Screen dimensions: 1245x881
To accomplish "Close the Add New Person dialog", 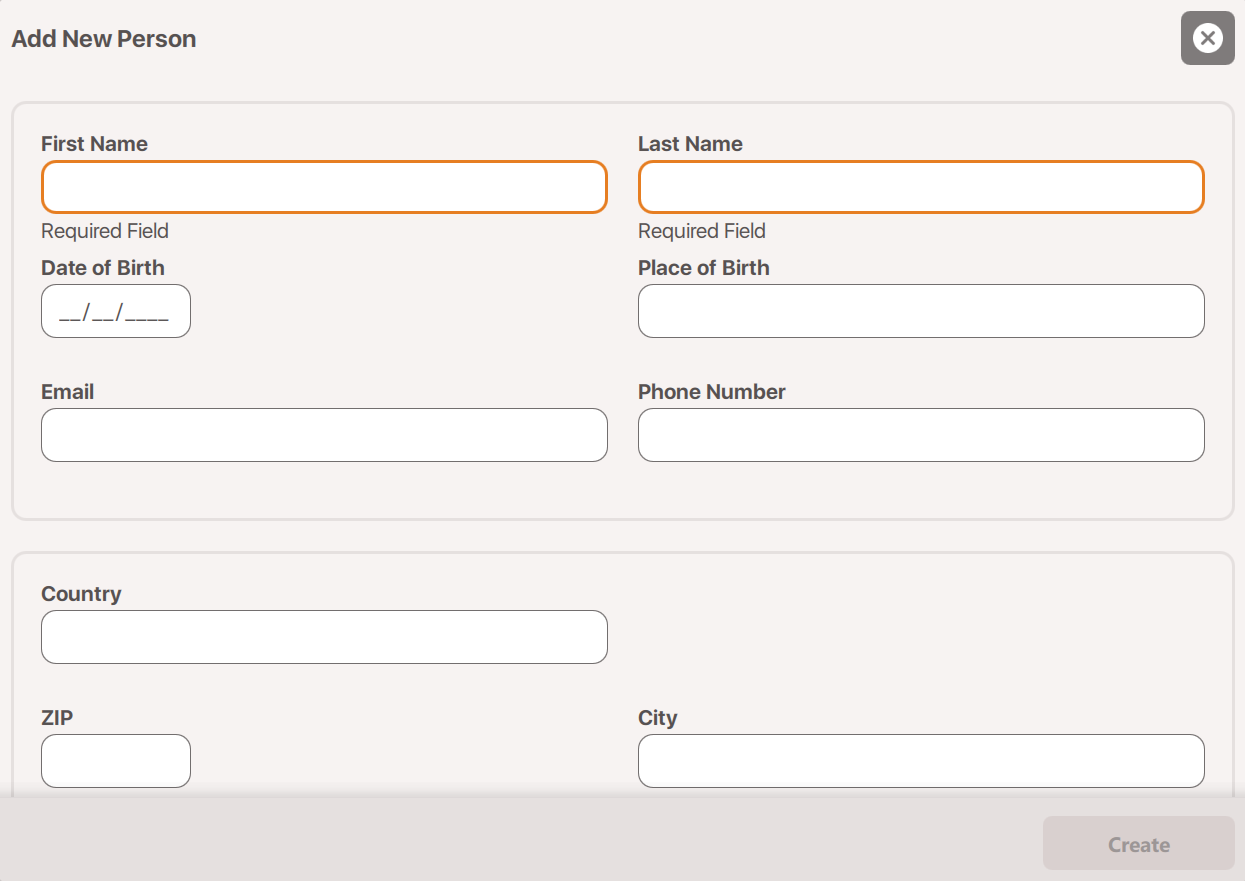I will pyautogui.click(x=1207, y=39).
